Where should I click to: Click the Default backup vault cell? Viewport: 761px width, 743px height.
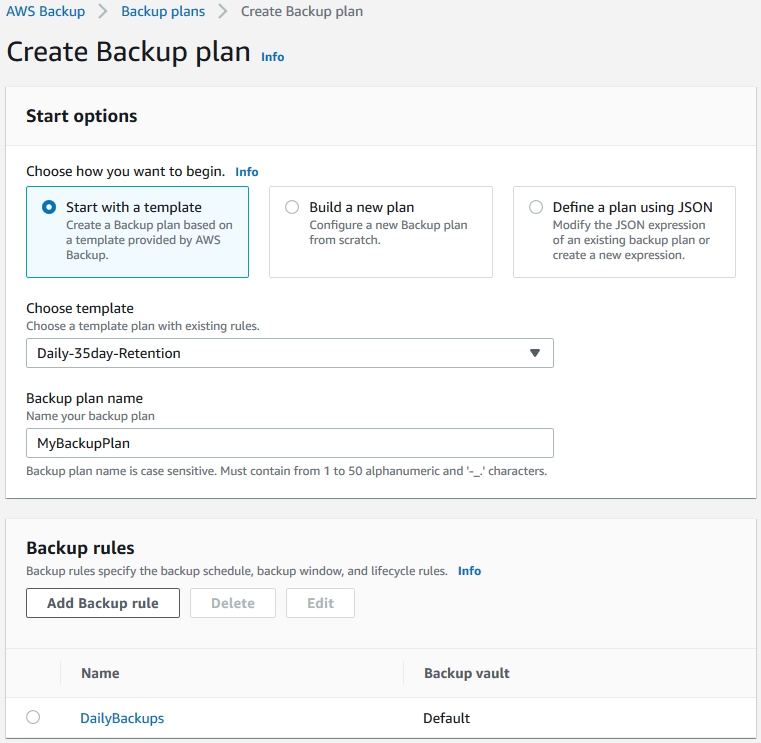coord(447,718)
